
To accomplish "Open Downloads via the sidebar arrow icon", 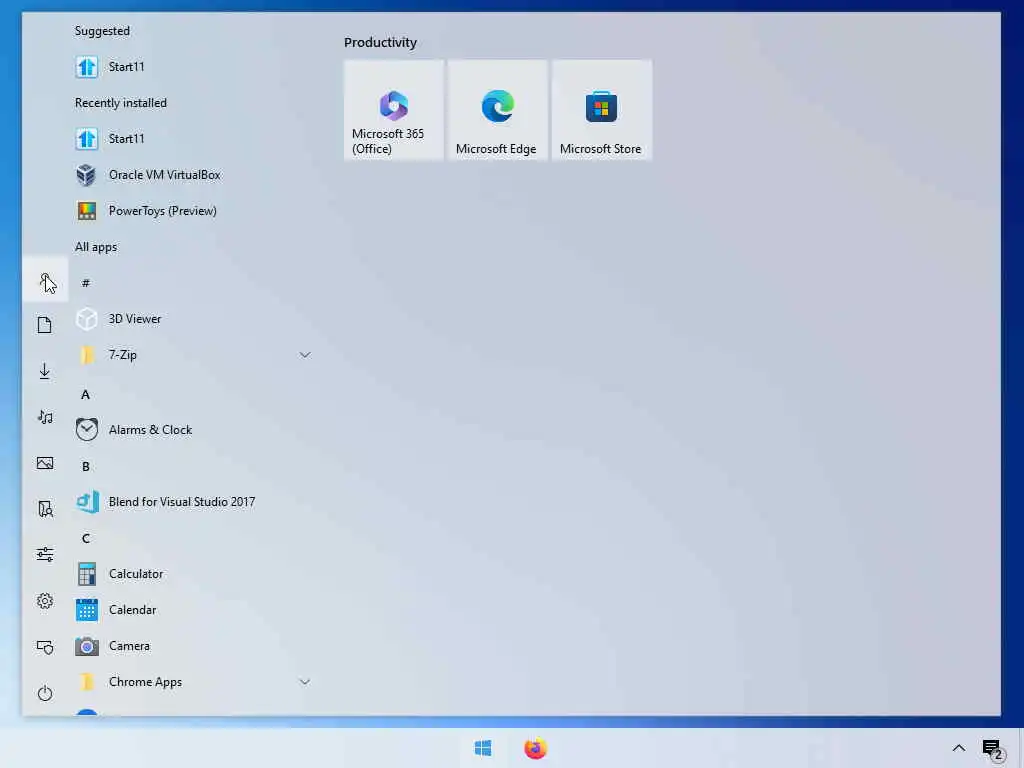I will point(44,371).
